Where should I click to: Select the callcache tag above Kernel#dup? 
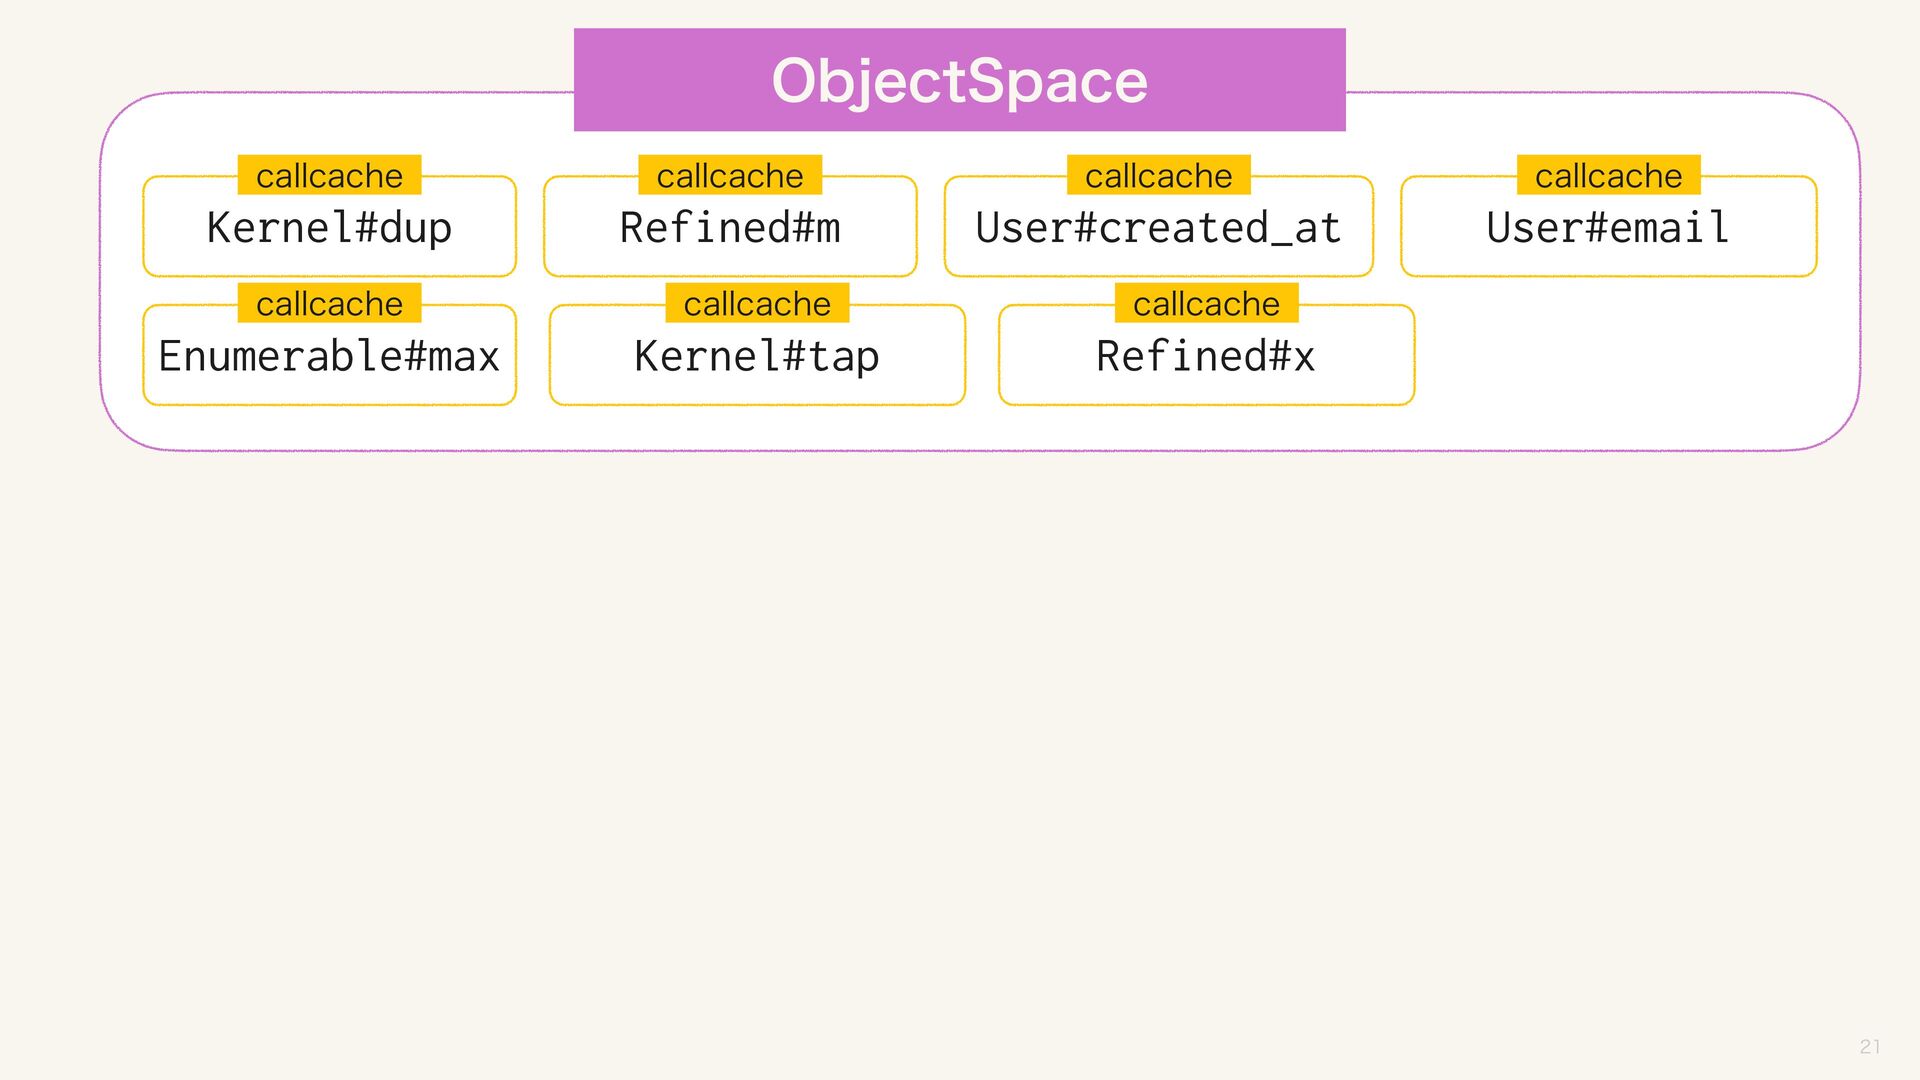(329, 175)
